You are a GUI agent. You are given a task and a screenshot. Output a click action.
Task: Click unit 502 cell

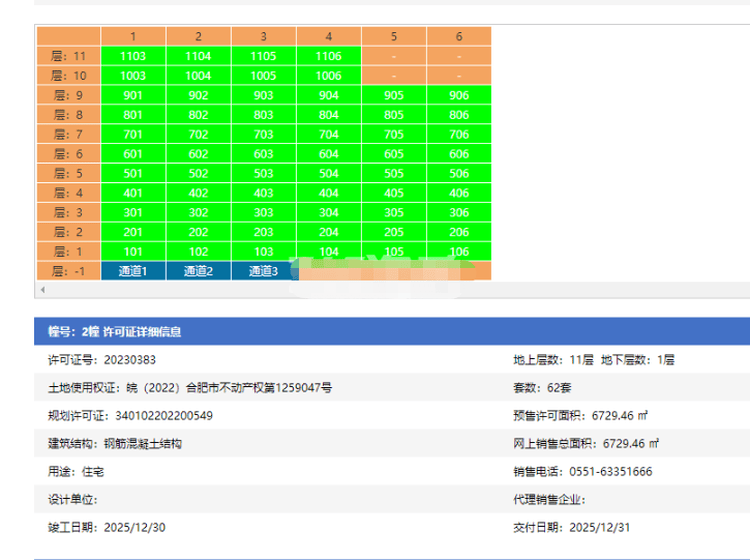point(198,173)
